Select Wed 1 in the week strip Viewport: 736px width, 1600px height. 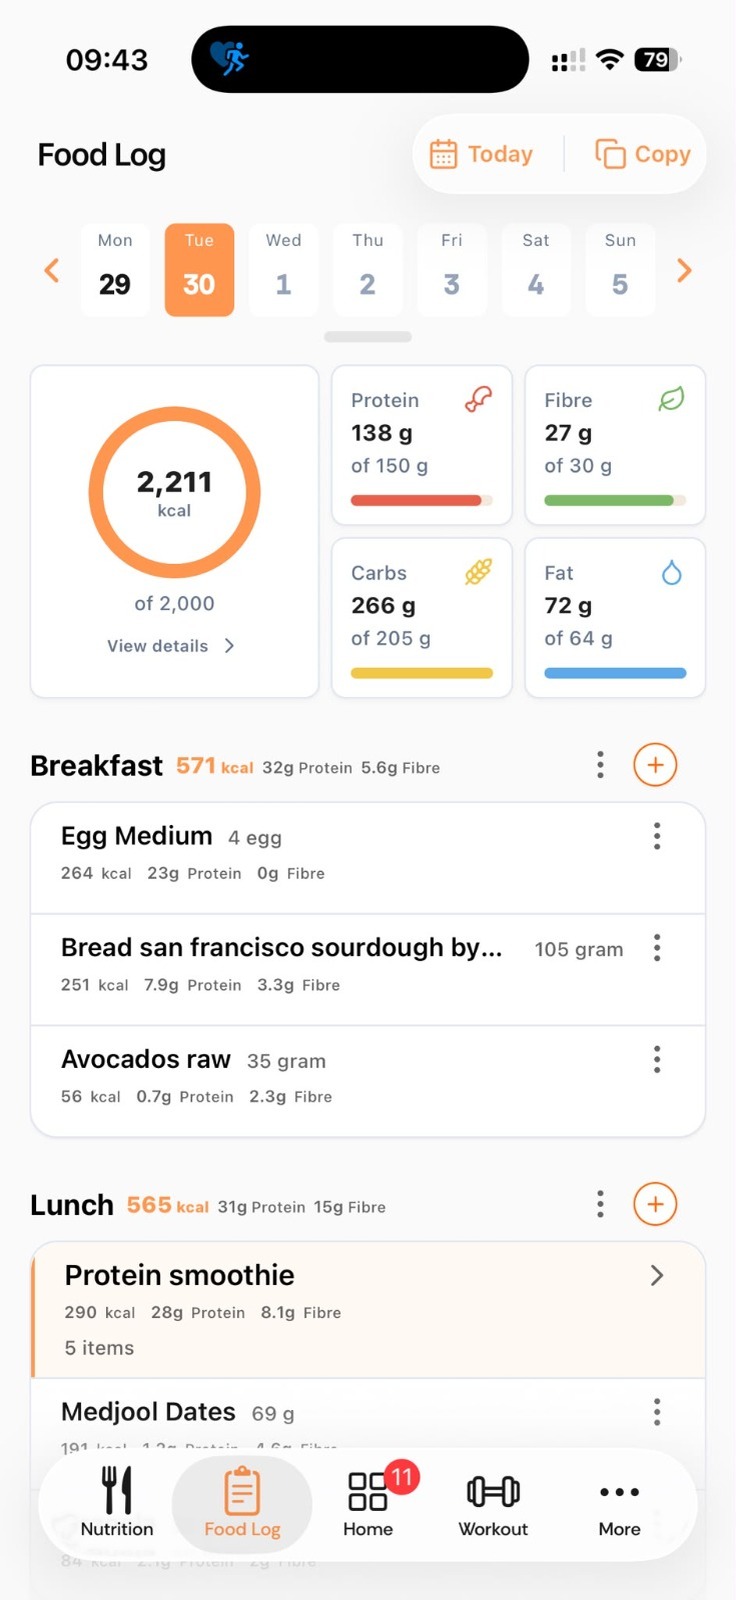283,270
